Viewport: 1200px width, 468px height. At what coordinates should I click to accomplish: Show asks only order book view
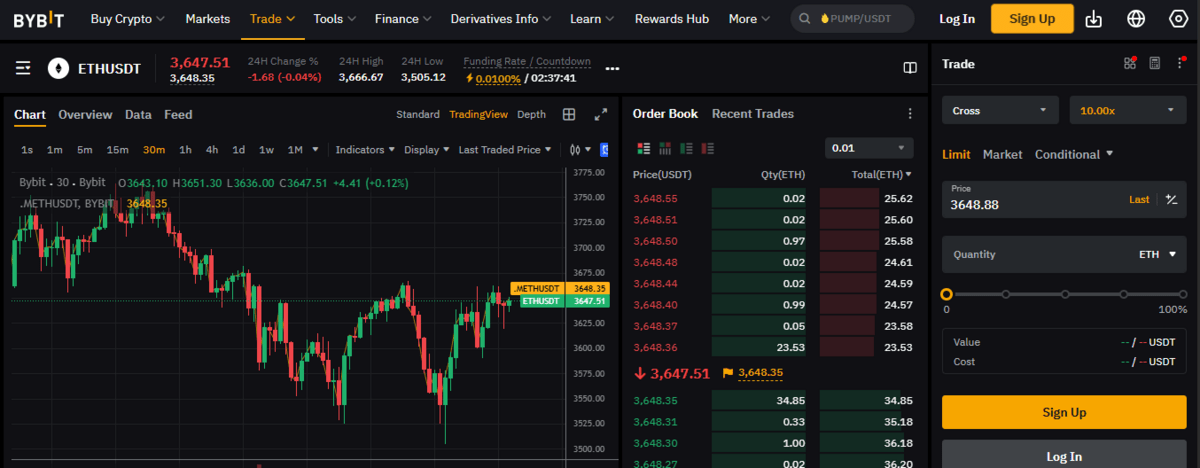[x=709, y=149]
